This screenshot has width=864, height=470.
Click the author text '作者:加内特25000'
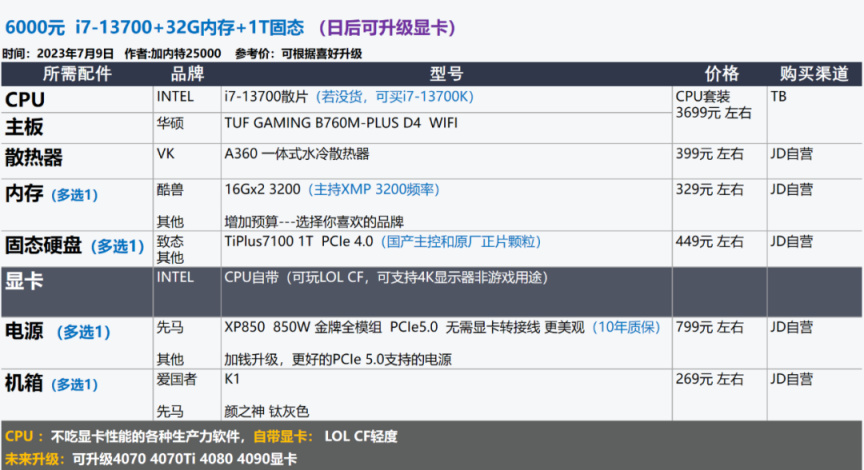click(x=172, y=53)
